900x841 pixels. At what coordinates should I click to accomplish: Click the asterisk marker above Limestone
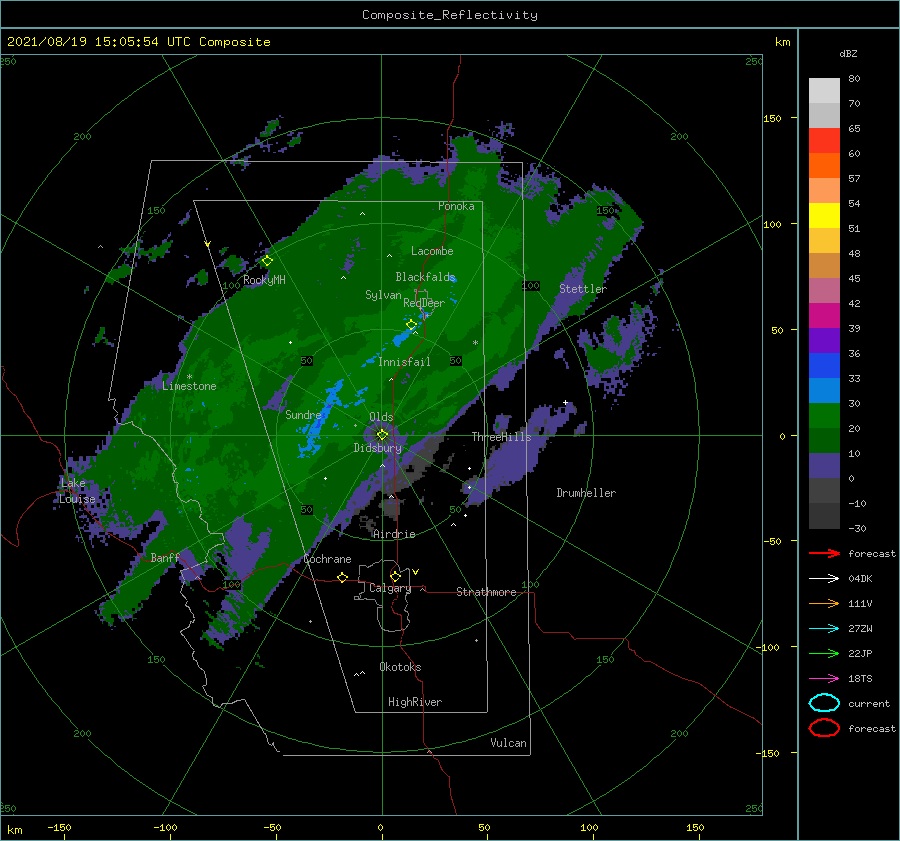coord(189,377)
